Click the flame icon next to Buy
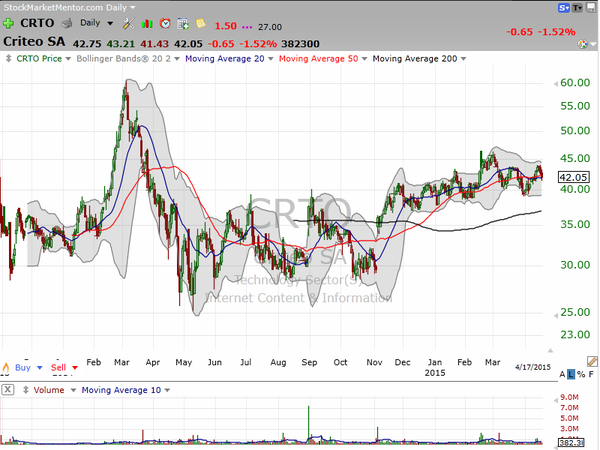 coord(6,368)
